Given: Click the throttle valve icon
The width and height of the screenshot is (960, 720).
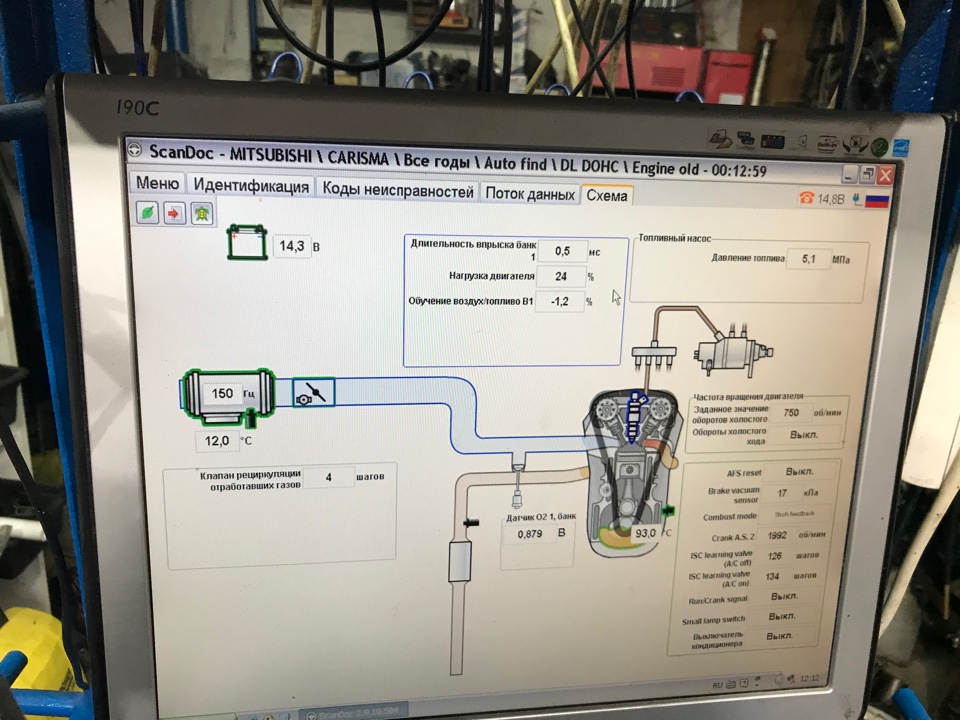Looking at the screenshot, I should click(313, 392).
